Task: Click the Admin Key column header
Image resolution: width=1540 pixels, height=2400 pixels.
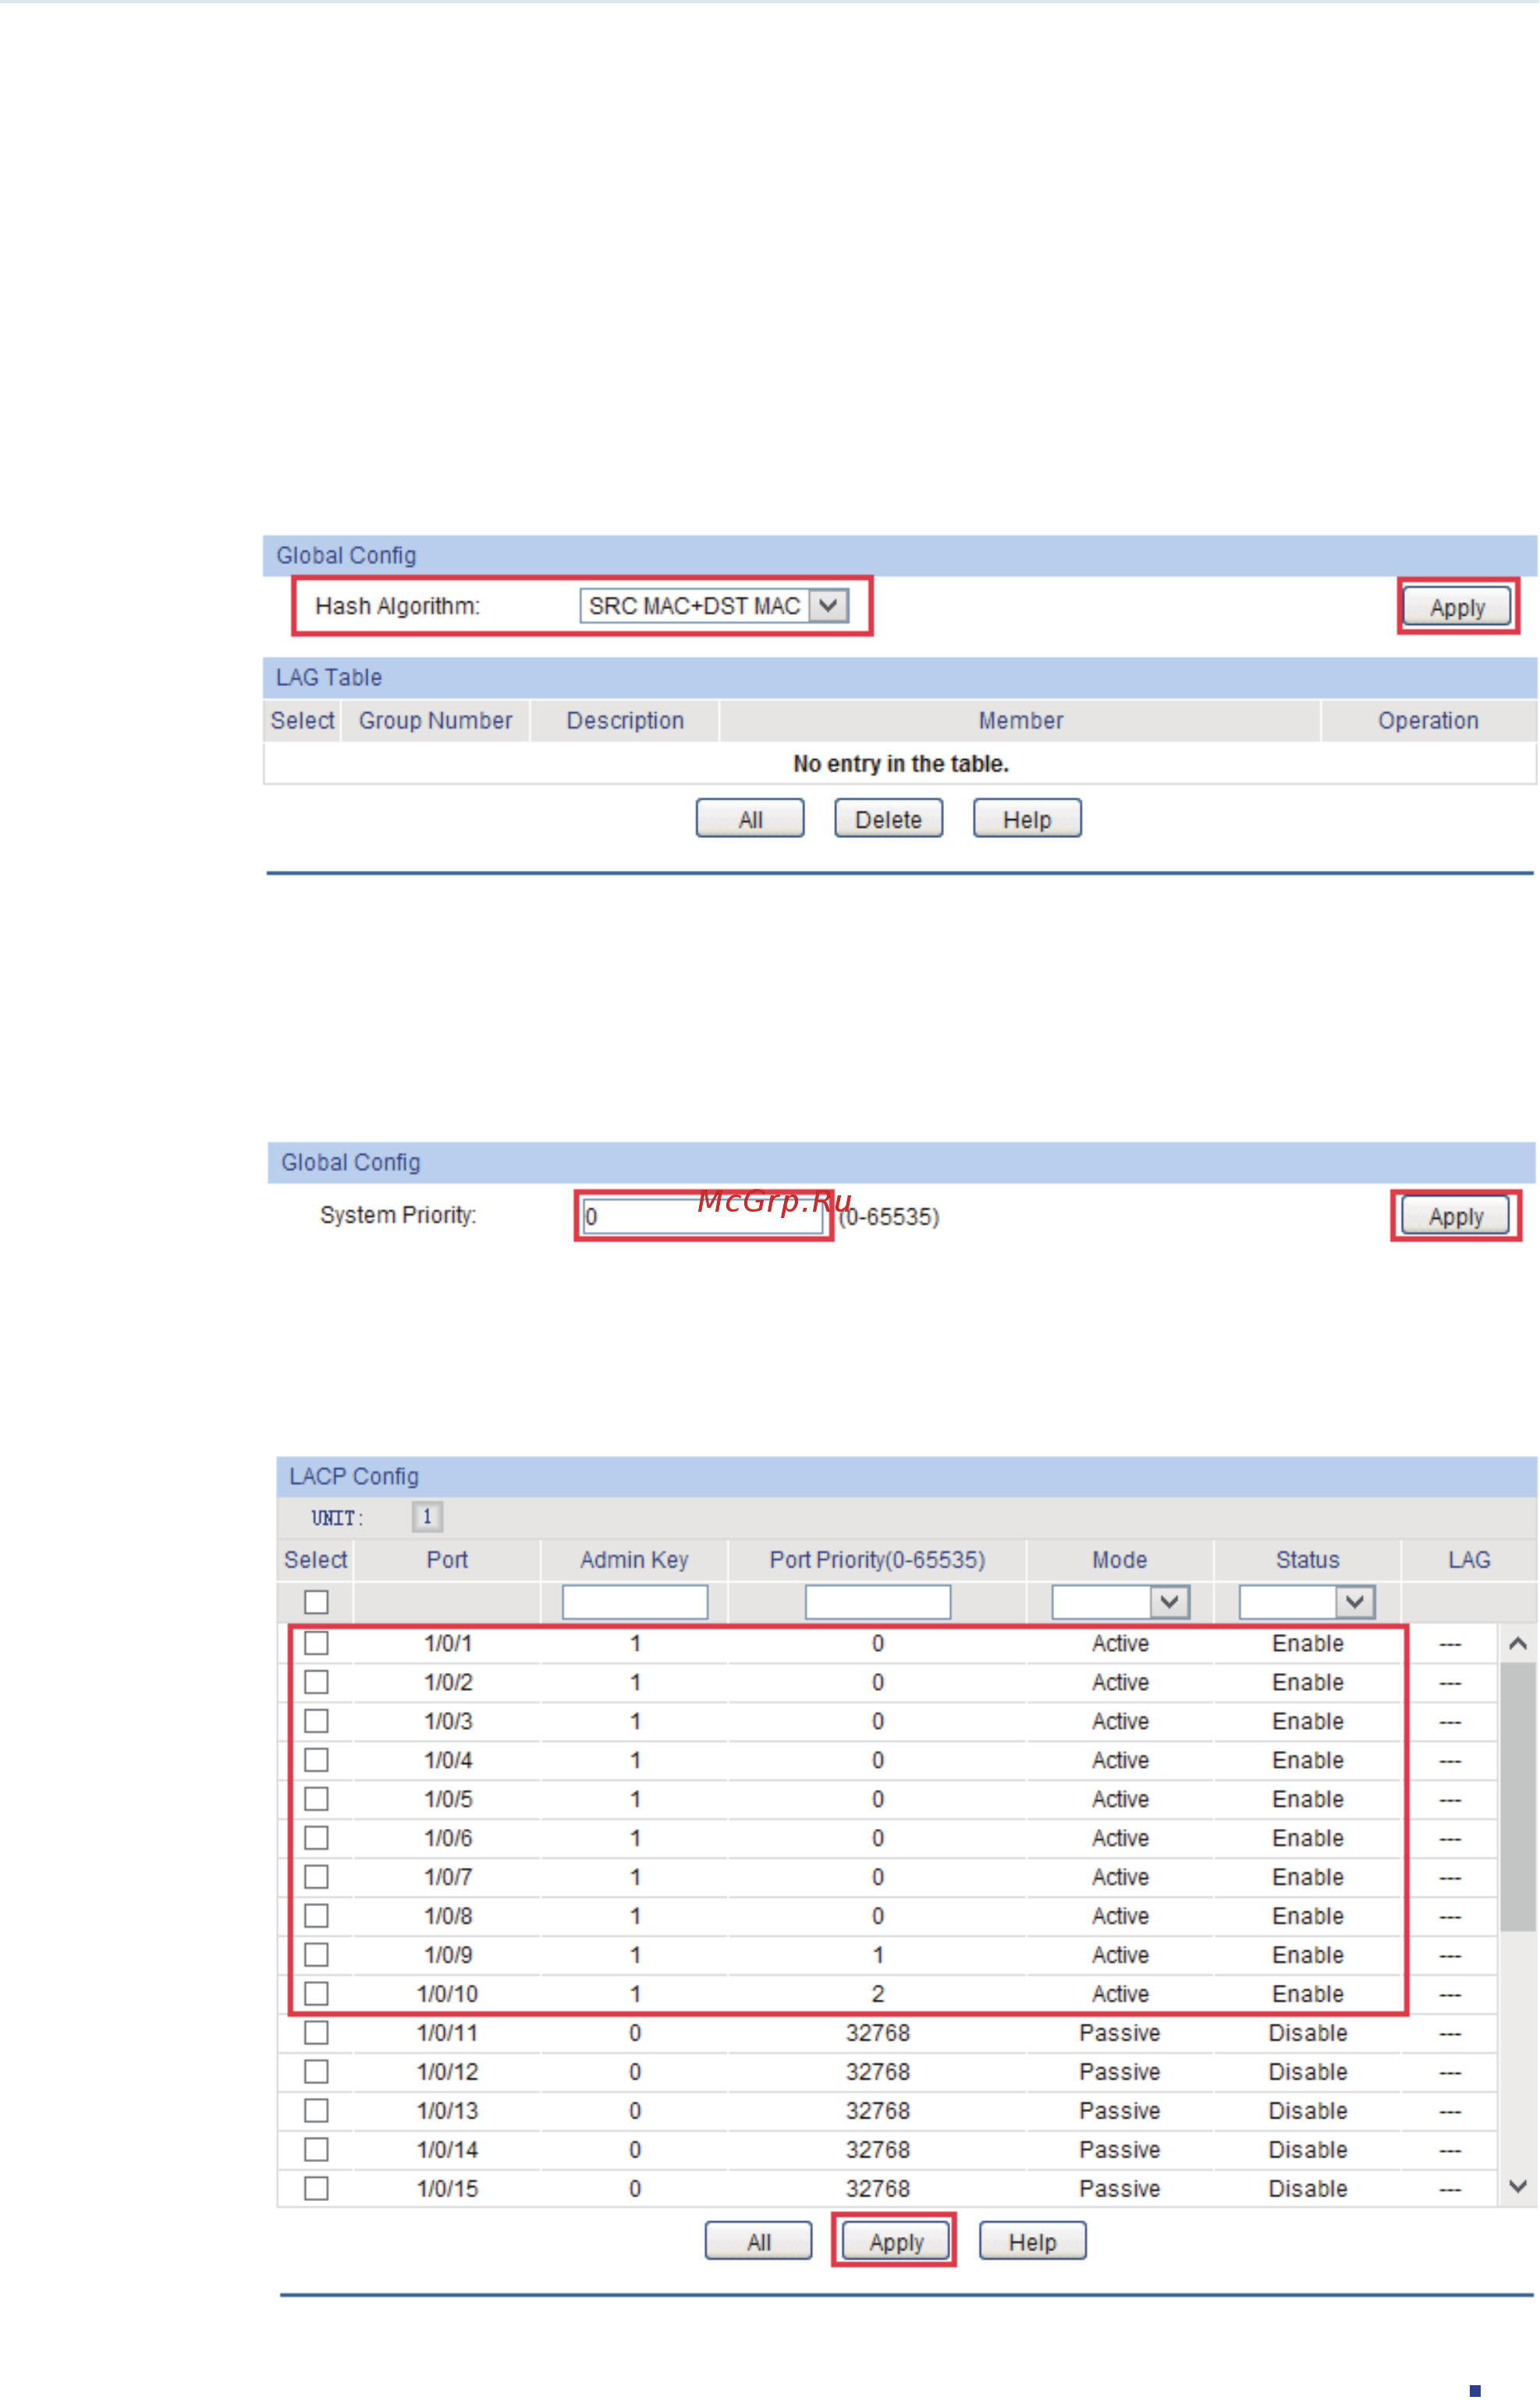Action: point(634,1560)
